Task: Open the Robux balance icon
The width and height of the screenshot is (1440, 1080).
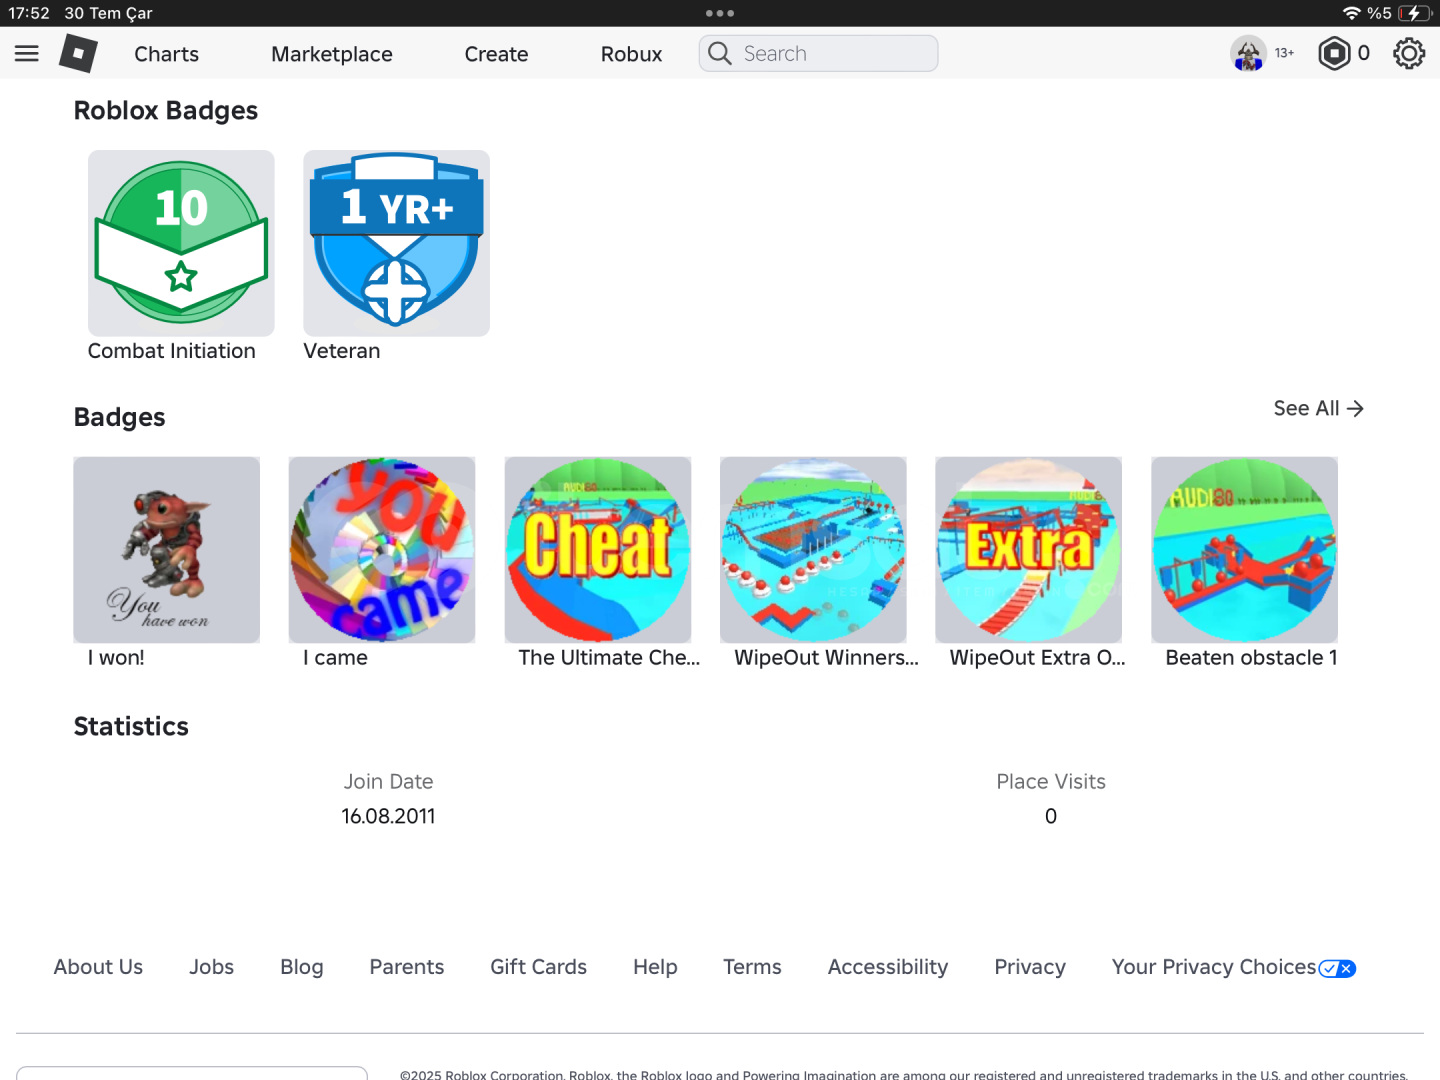Action: pyautogui.click(x=1334, y=54)
